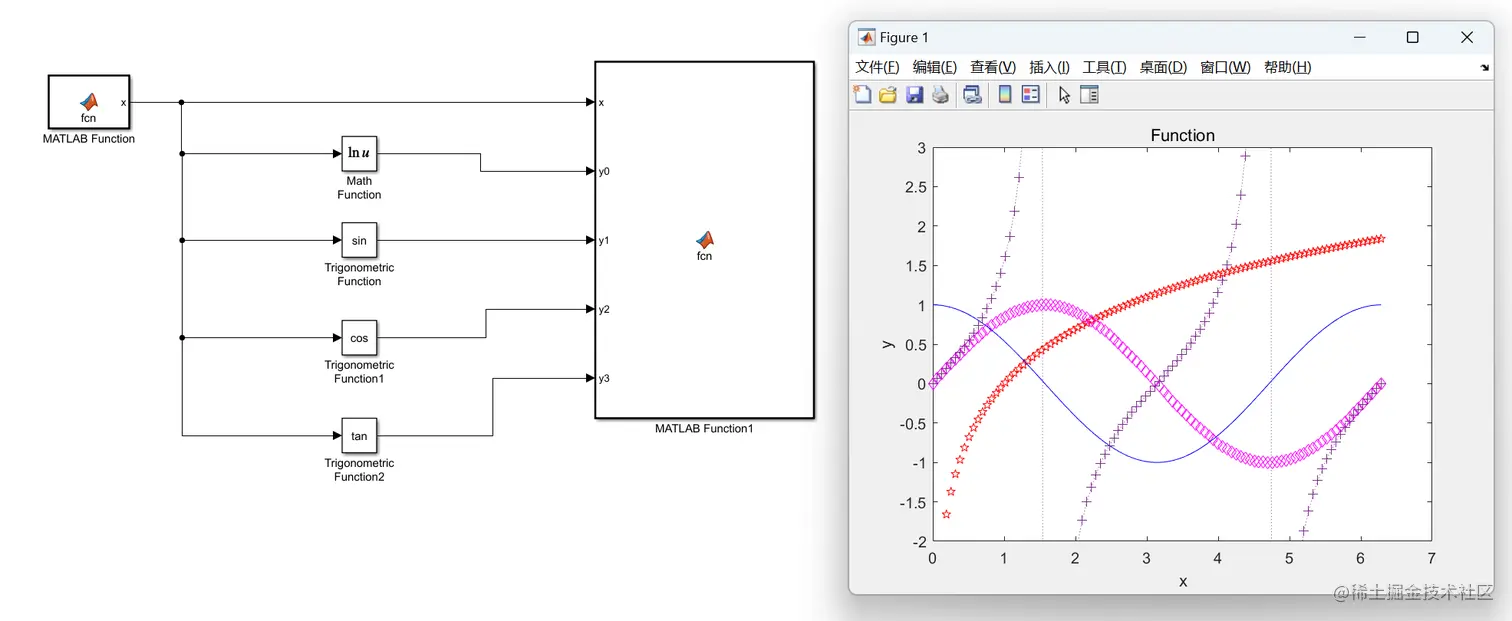Open the 帮助(H) menu

pos(1287,67)
